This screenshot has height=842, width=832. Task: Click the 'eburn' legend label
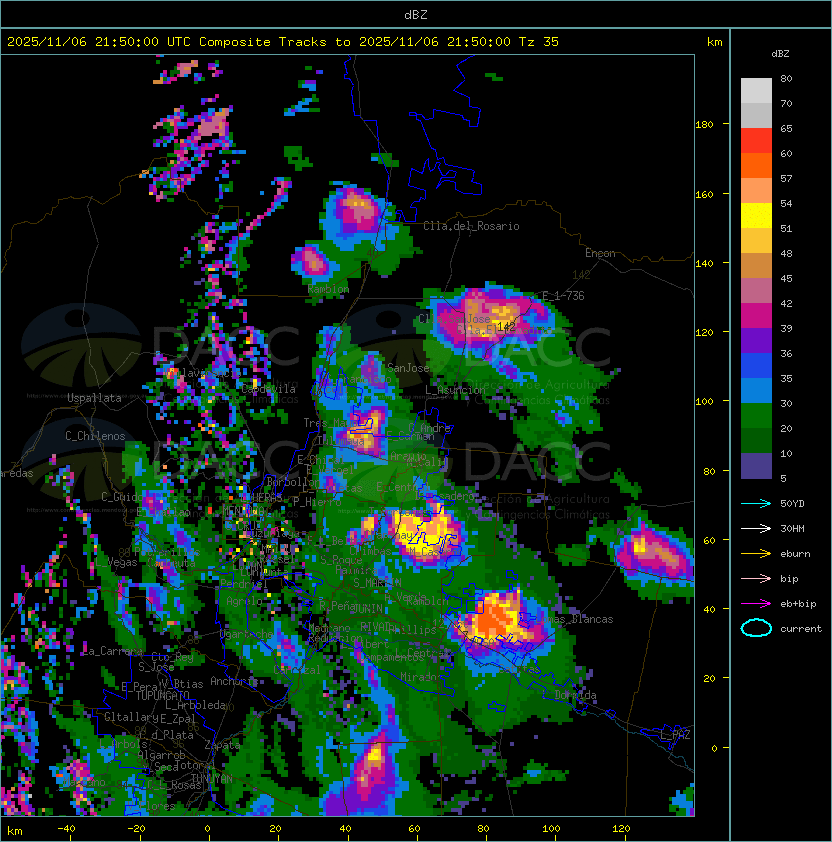pos(795,554)
